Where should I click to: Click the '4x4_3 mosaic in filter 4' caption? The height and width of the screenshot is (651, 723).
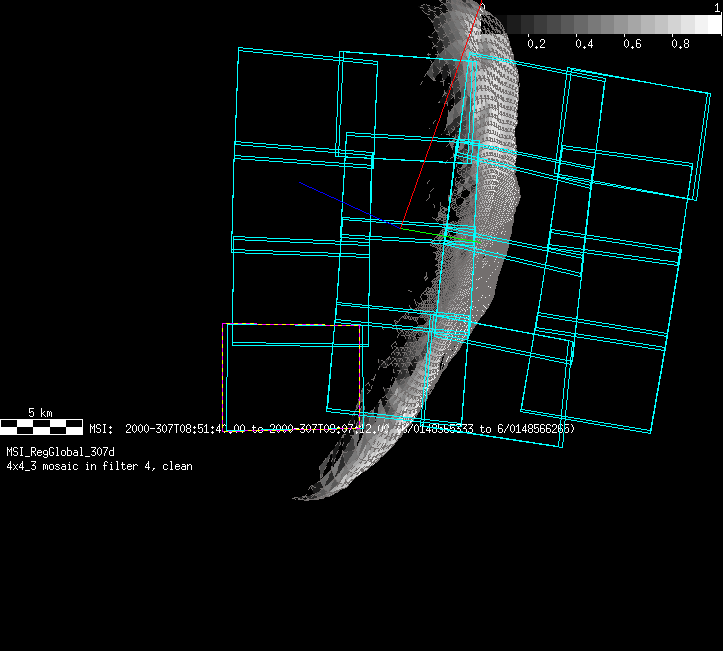tap(99, 466)
